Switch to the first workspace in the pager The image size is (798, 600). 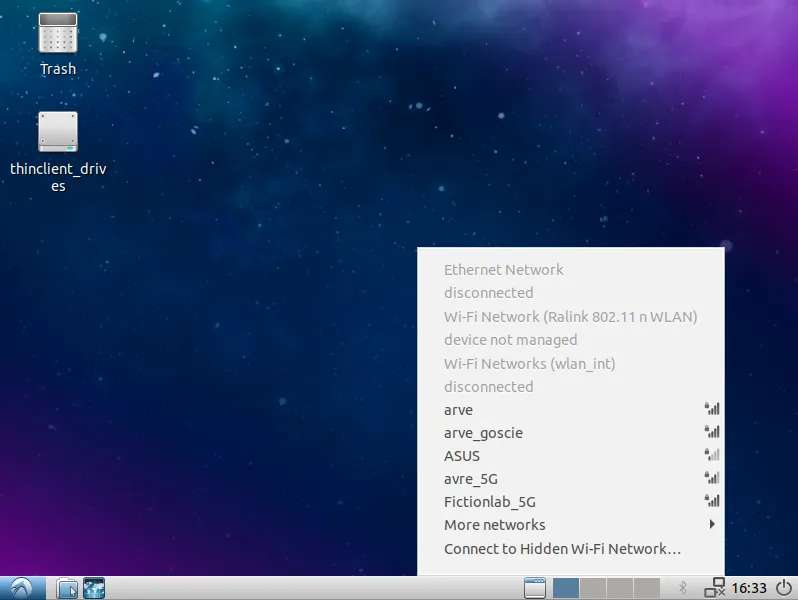tap(566, 588)
